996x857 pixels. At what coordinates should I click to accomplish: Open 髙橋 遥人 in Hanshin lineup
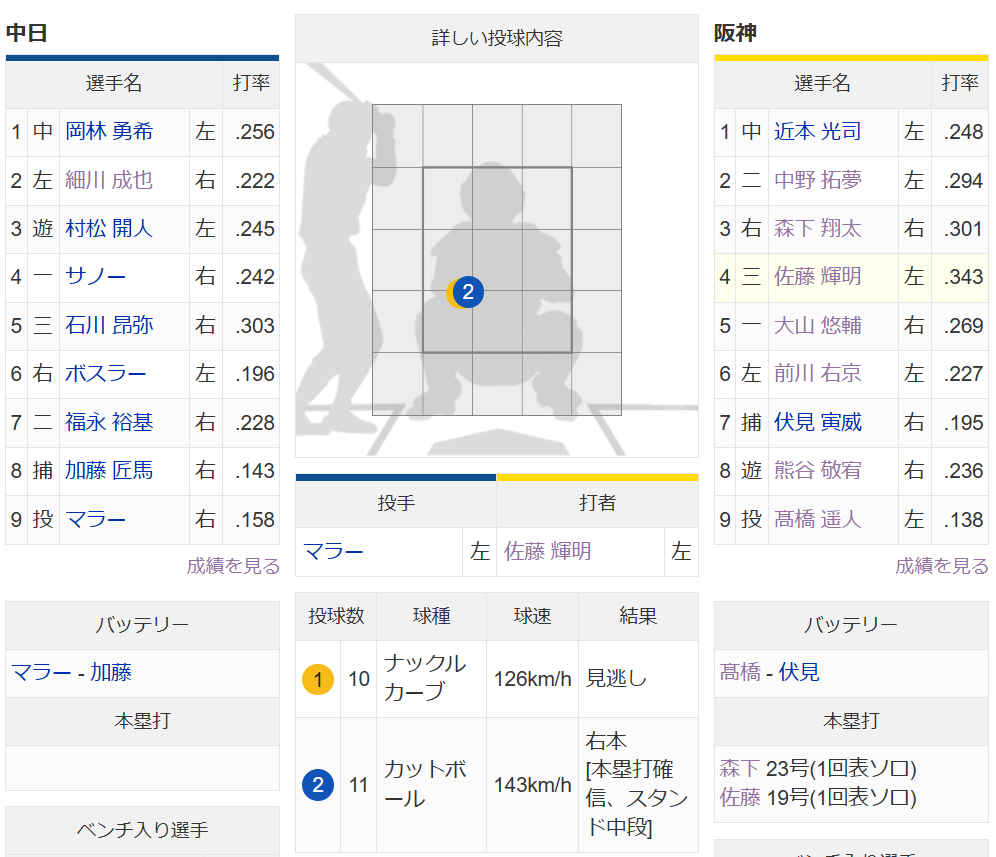(818, 520)
